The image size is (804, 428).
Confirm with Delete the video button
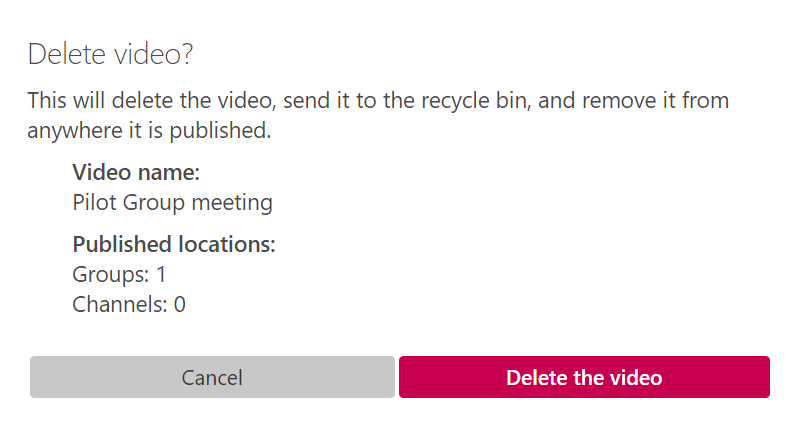click(584, 377)
